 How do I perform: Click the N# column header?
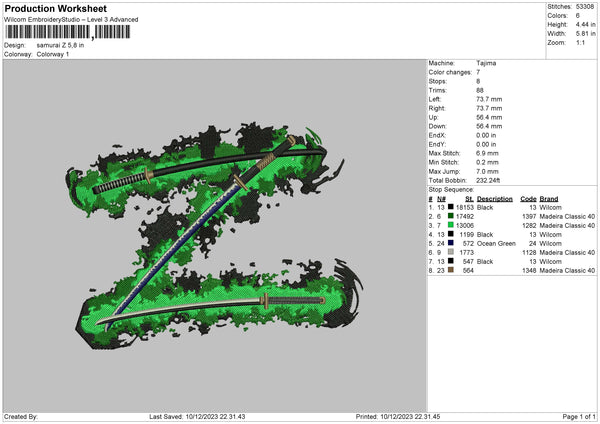coord(441,199)
